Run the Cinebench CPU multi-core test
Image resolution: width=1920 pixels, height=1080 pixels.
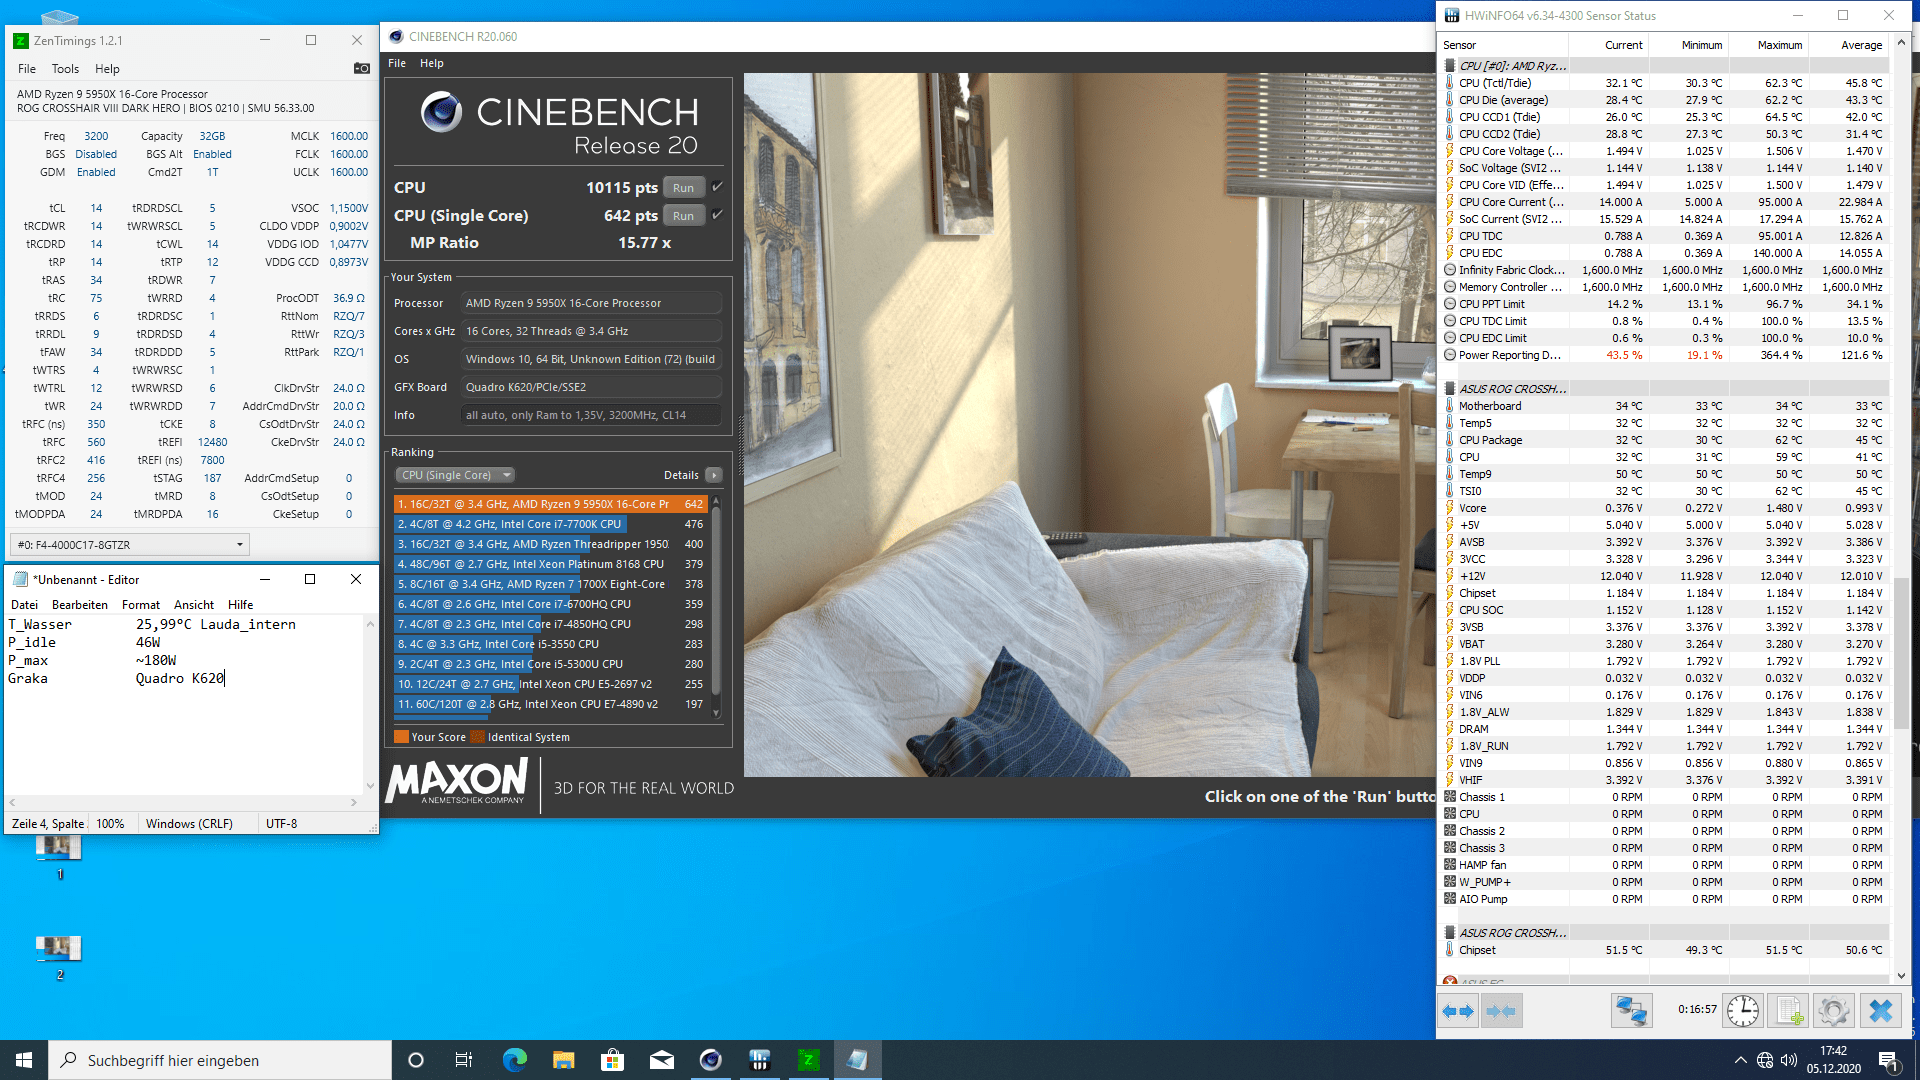[683, 188]
